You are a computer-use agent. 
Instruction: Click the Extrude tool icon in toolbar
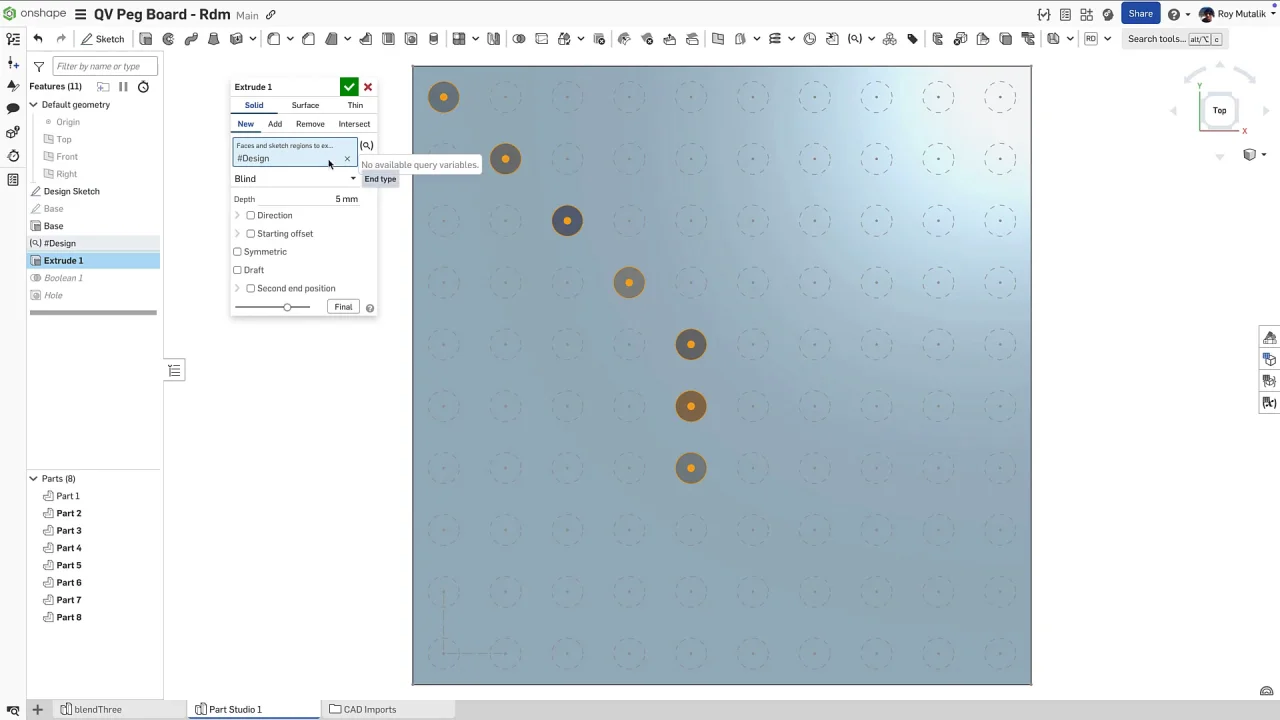point(146,39)
